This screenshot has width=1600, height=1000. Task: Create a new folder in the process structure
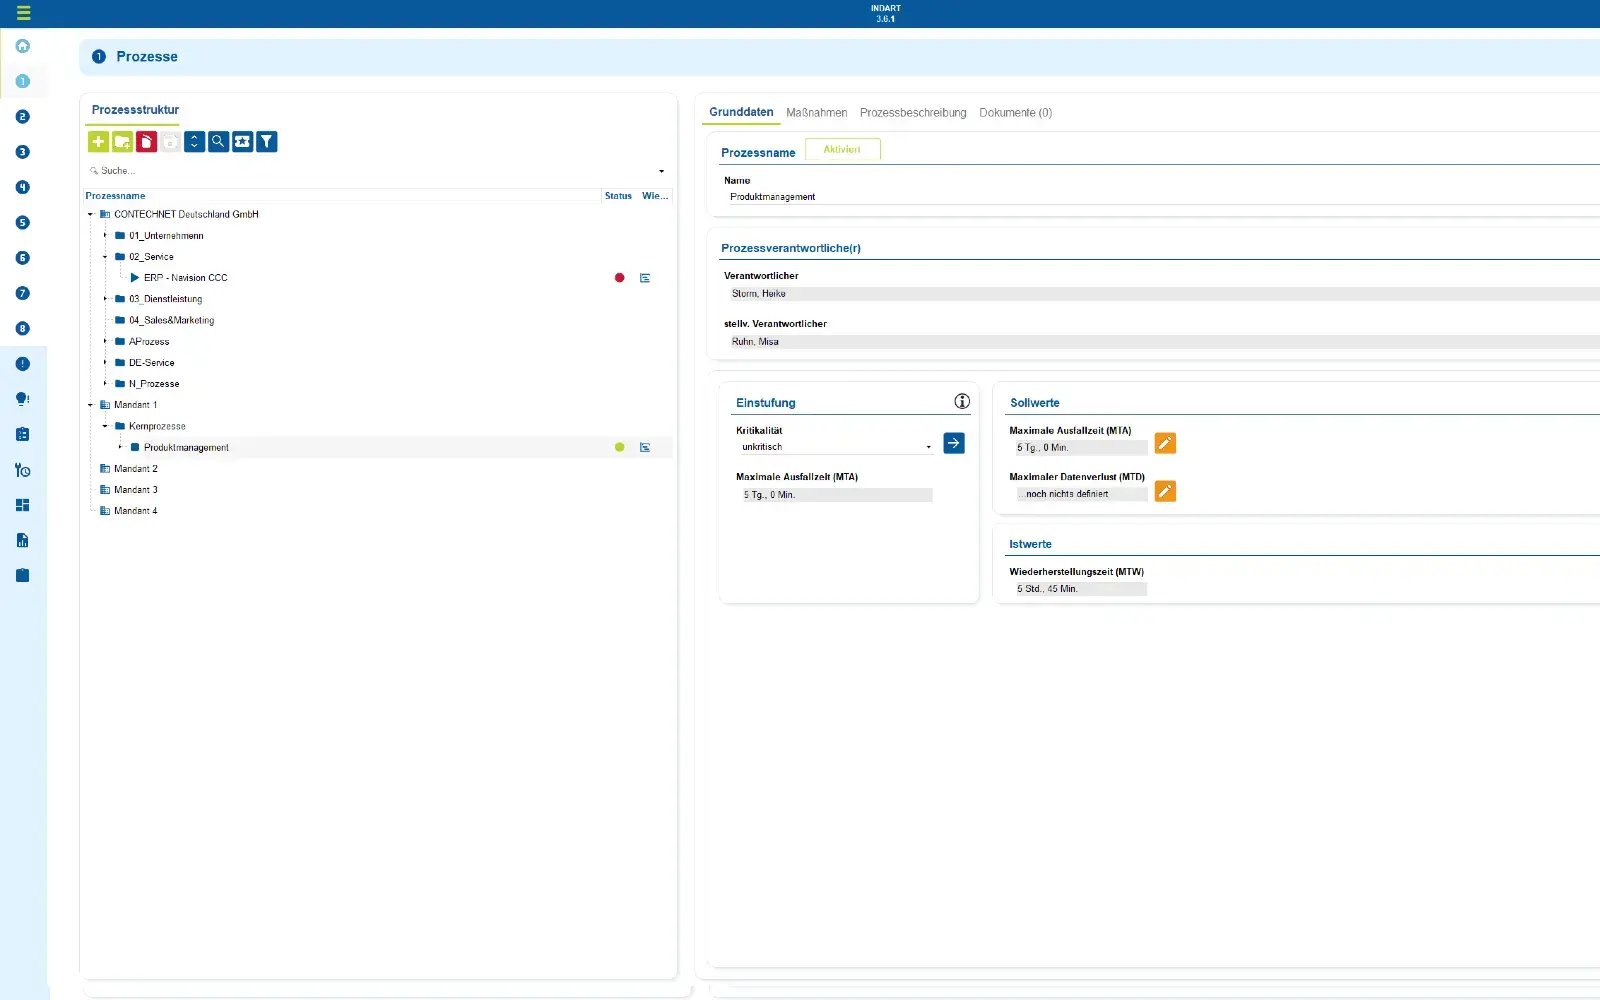(122, 141)
